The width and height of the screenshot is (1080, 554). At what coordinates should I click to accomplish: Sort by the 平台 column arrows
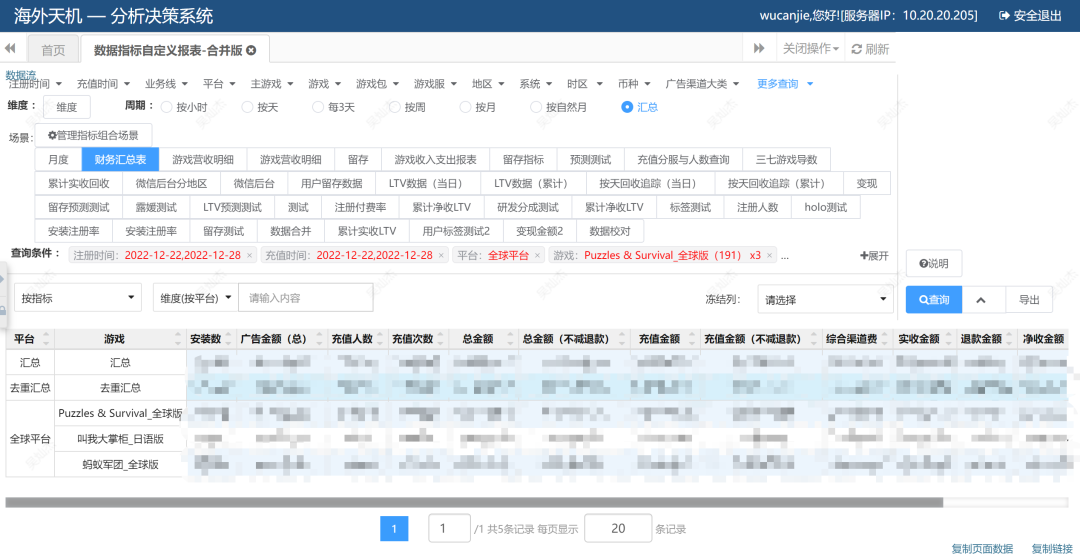coord(46,339)
